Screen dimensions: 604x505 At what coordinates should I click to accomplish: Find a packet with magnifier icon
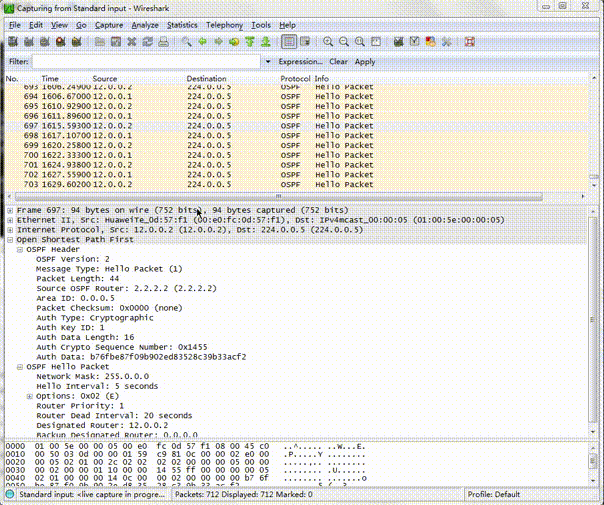(x=186, y=42)
